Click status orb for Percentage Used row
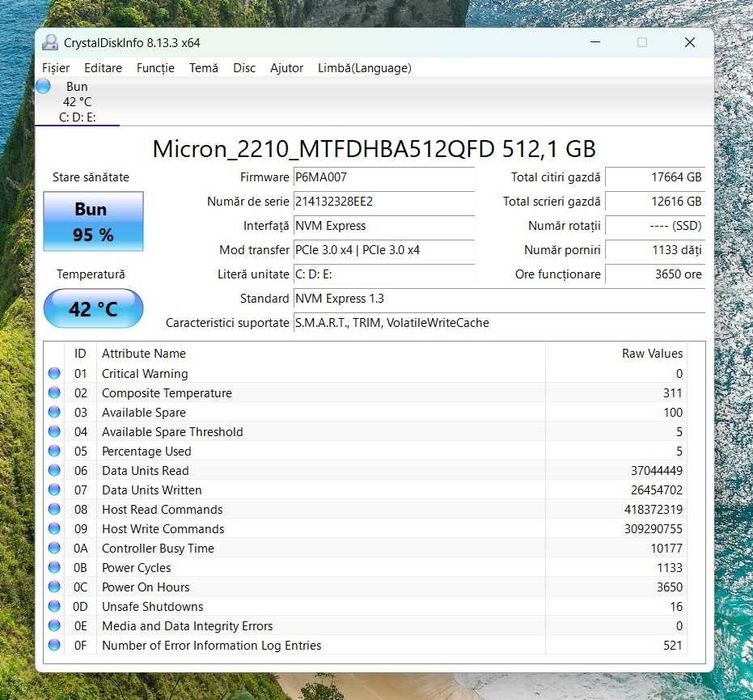 click(54, 451)
